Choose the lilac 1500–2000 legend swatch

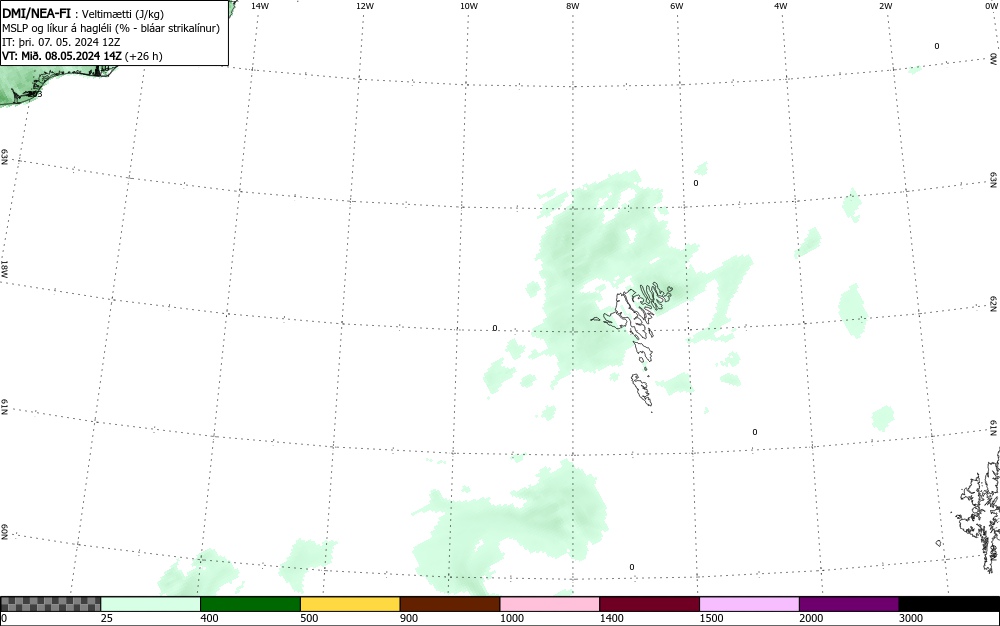point(749,604)
